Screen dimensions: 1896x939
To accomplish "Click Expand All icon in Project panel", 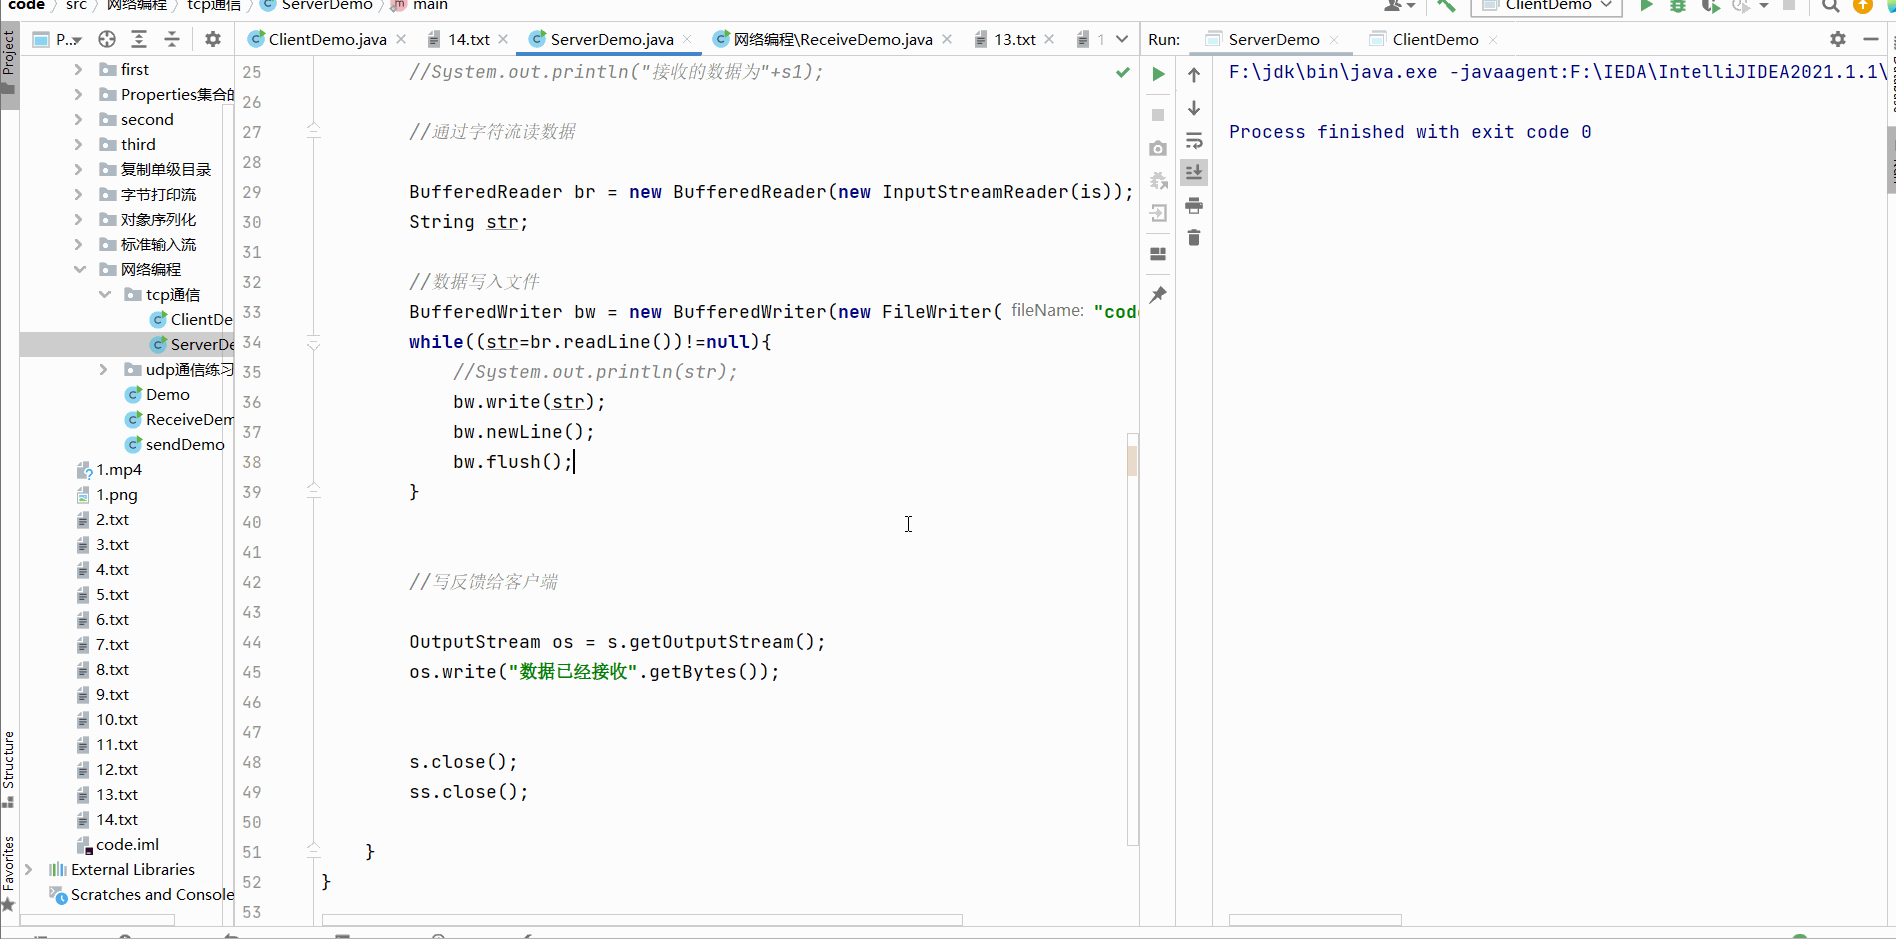I will click(139, 39).
